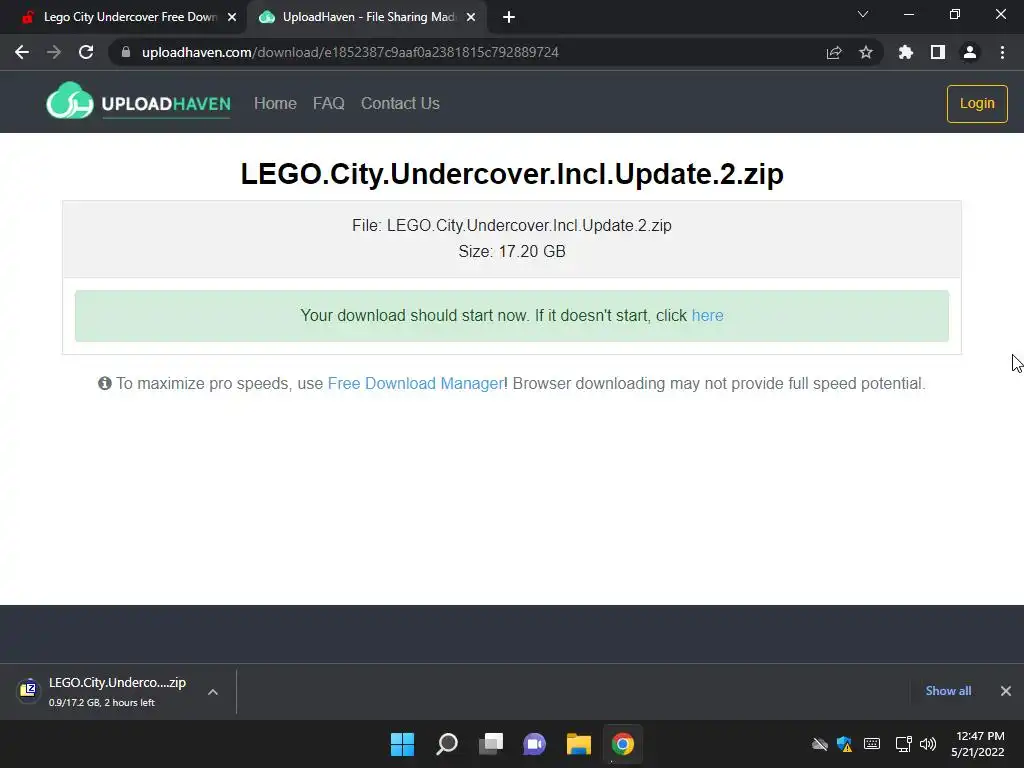Screen dimensions: 1024x768
Task: View site info via the lock icon
Action: (x=126, y=52)
